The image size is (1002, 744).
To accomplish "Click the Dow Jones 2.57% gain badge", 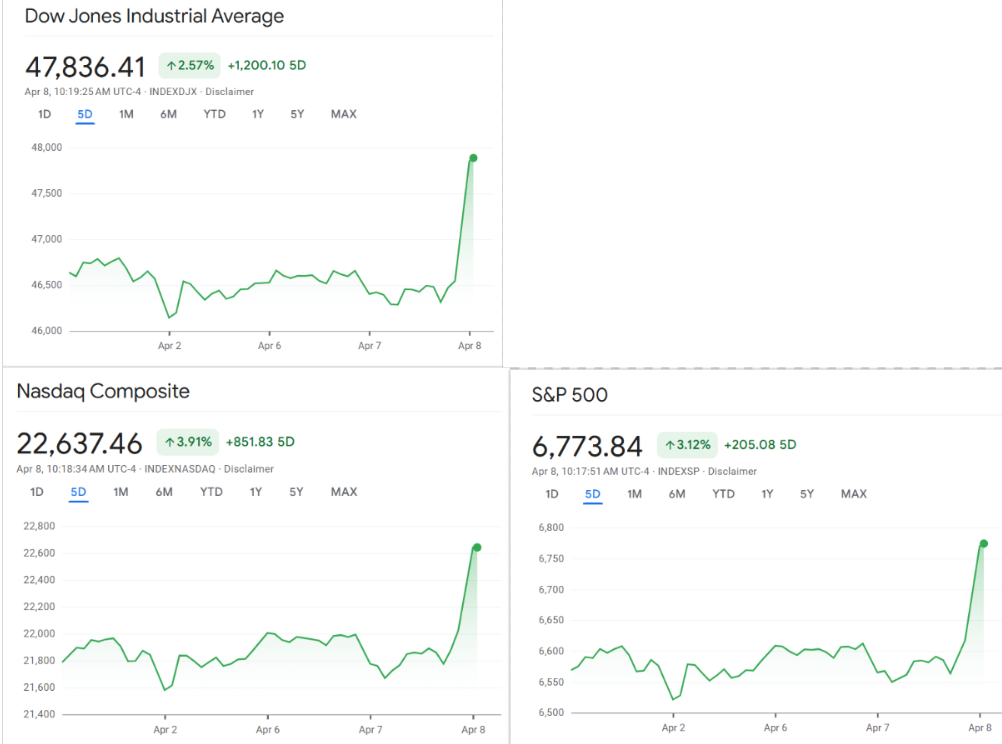I will tap(189, 66).
